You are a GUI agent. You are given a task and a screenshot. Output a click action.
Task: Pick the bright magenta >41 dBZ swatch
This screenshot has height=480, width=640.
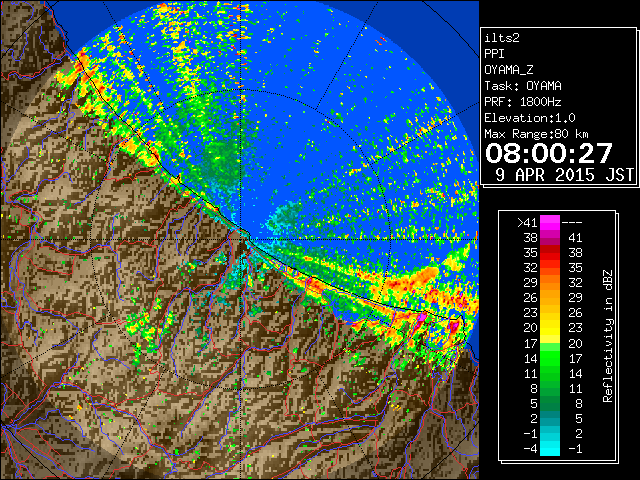click(x=550, y=223)
